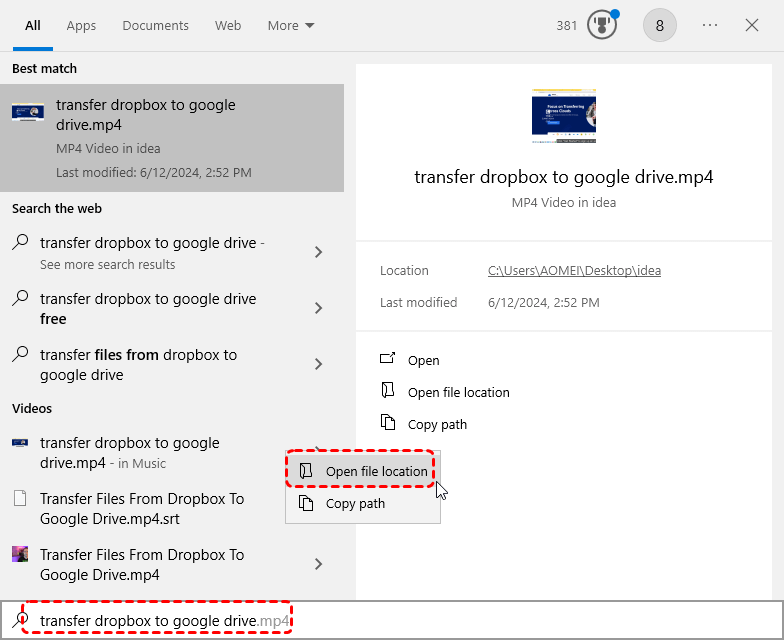Select best match transfer dropbox to google drive.mp4

coord(172,138)
